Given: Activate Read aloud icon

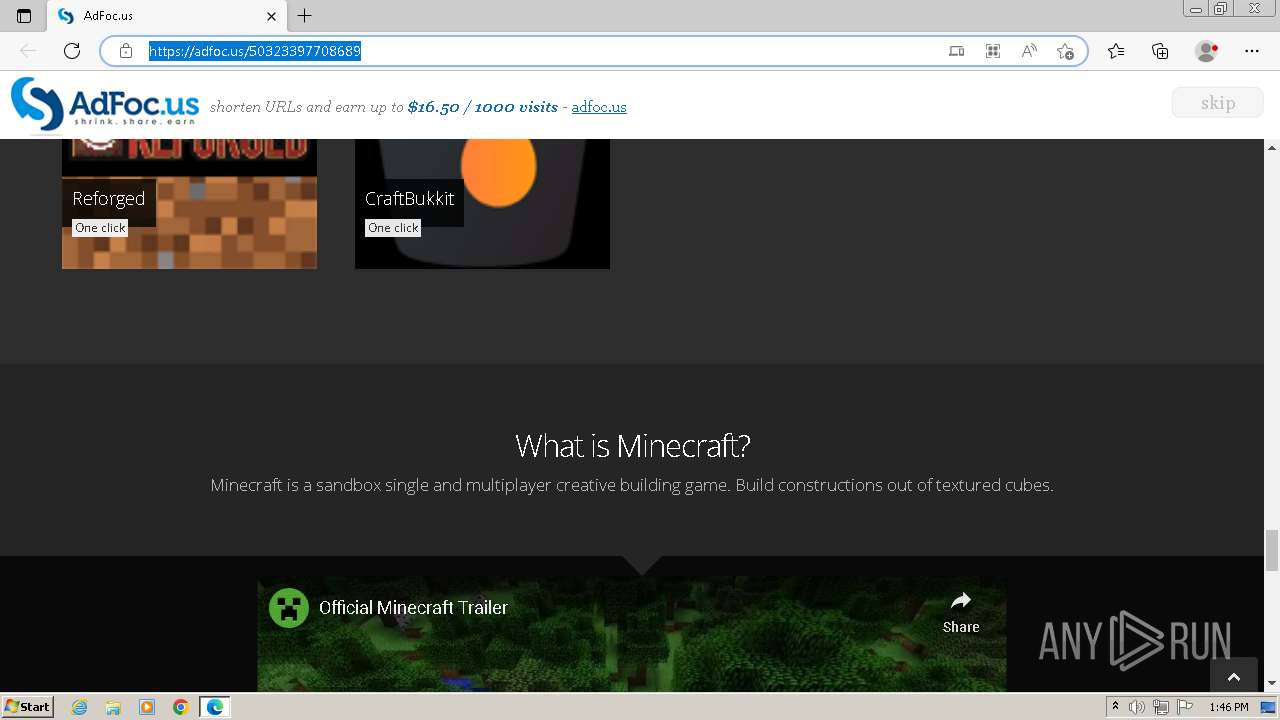Looking at the screenshot, I should click(1029, 51).
